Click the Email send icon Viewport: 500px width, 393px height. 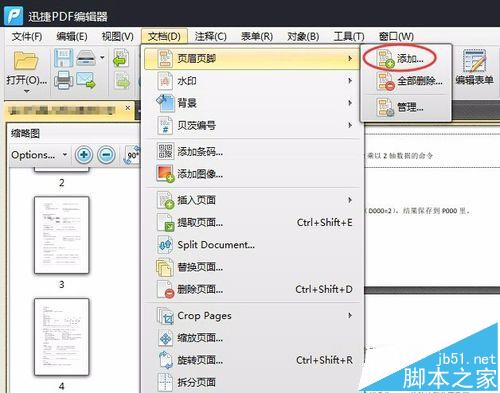(86, 80)
